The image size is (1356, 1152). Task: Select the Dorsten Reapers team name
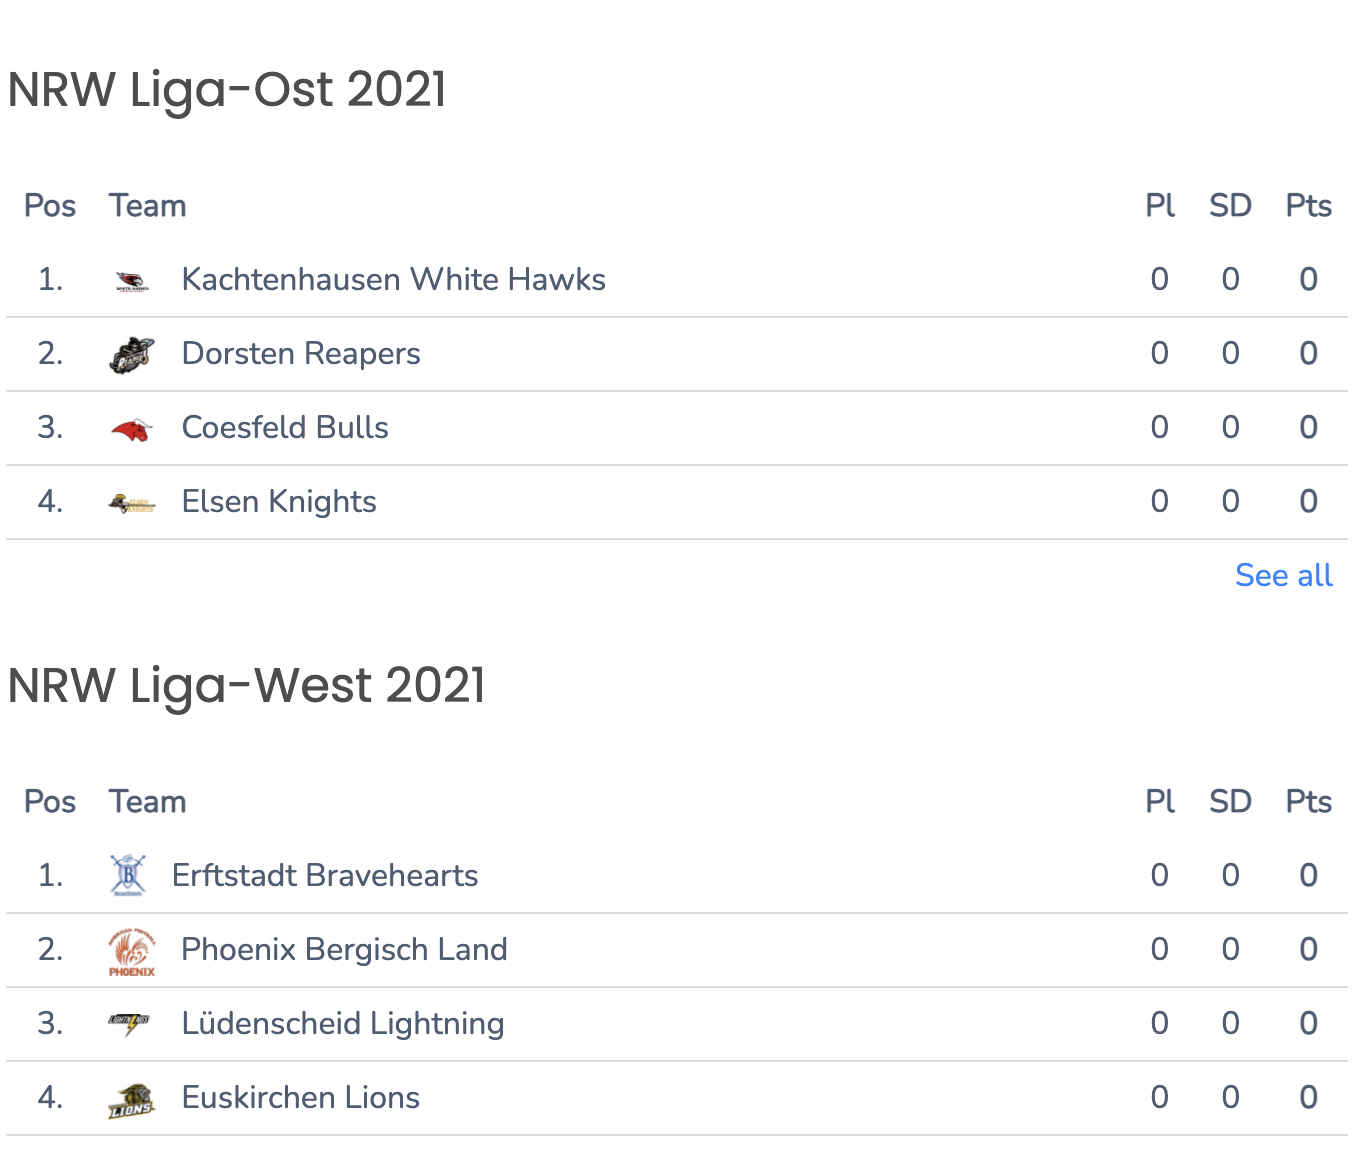click(301, 353)
